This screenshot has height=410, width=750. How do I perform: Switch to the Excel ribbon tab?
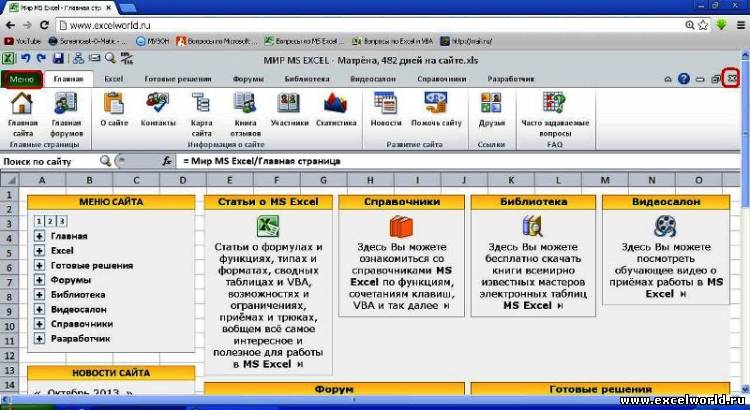pyautogui.click(x=113, y=79)
